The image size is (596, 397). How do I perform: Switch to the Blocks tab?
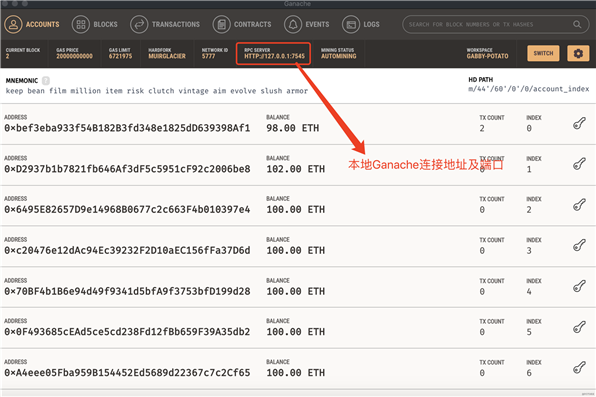[95, 24]
